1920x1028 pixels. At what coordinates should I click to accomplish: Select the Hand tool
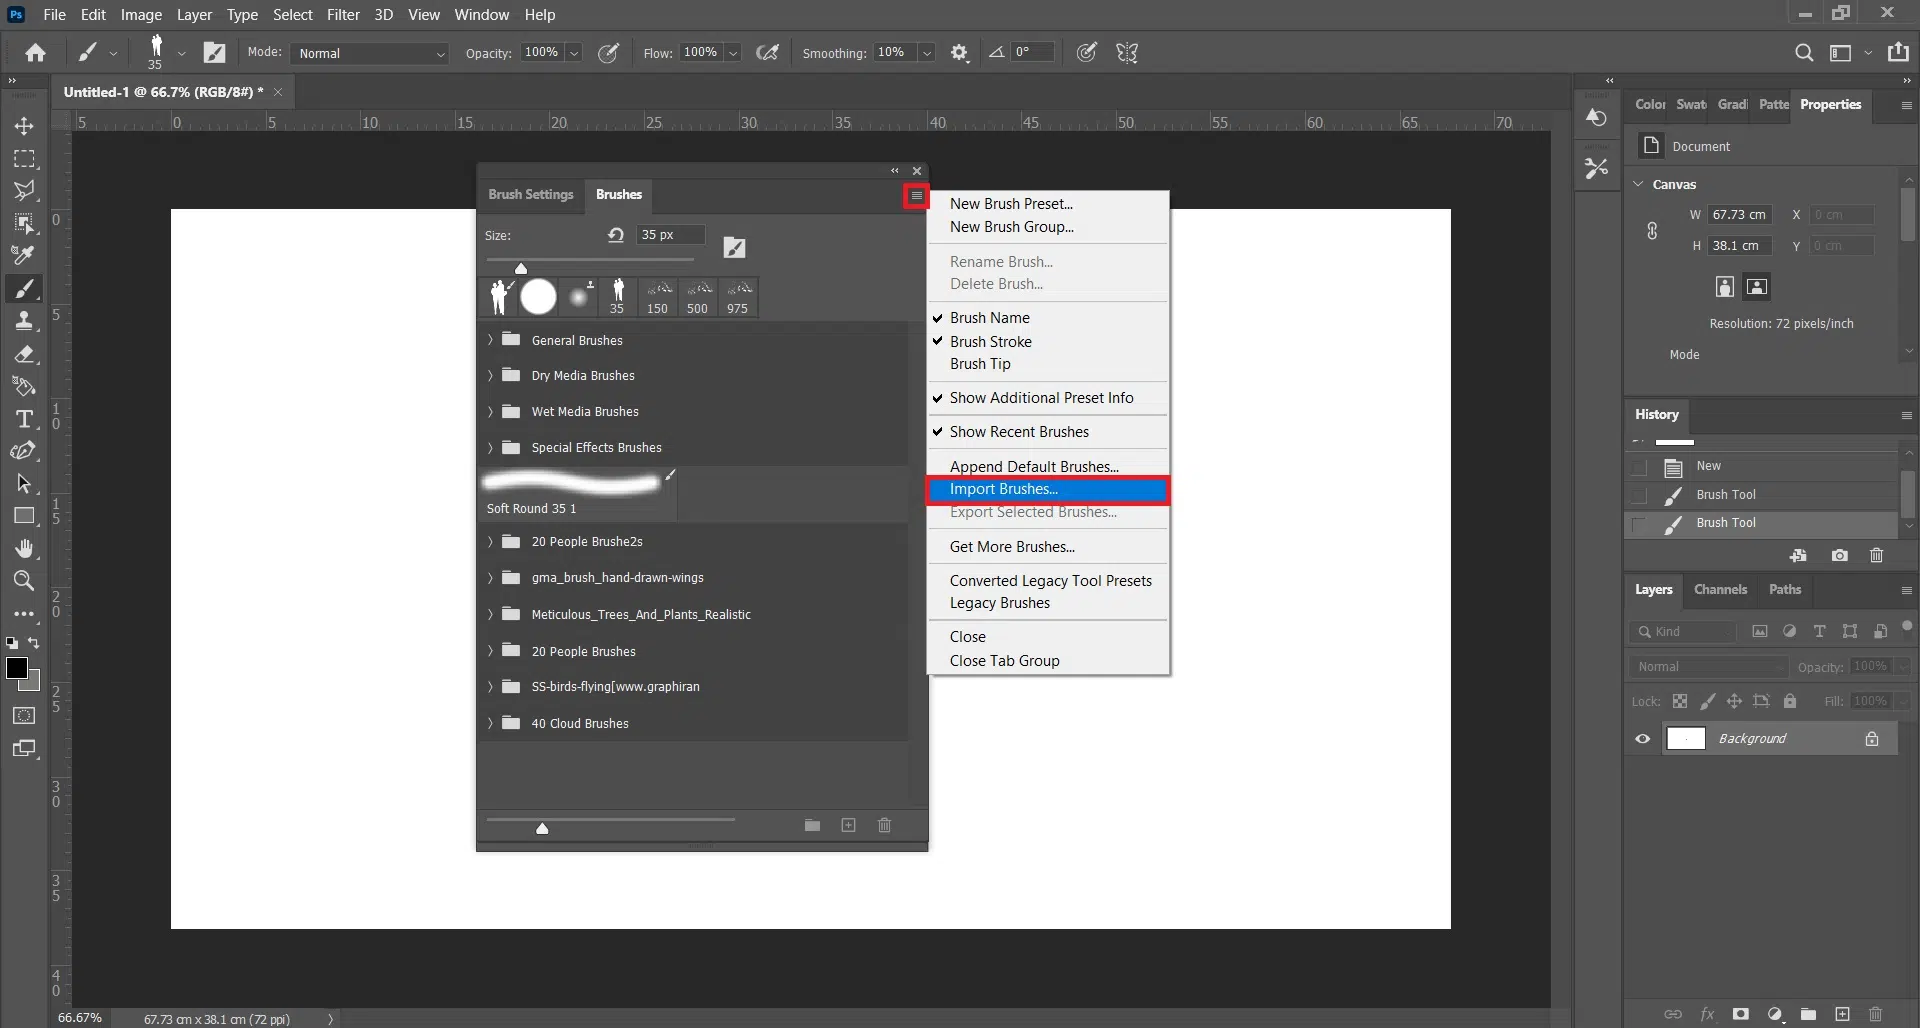pyautogui.click(x=24, y=549)
